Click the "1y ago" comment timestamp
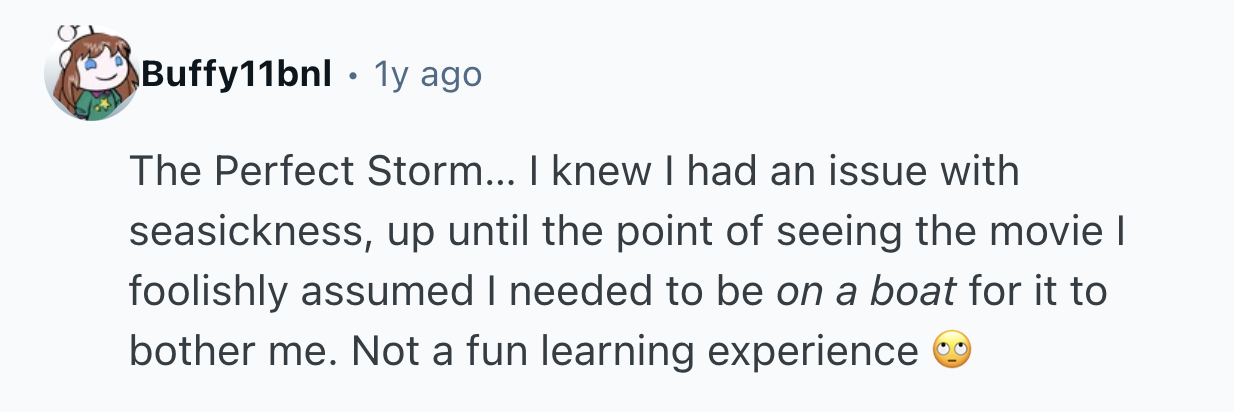The height and width of the screenshot is (412, 1234). pos(427,74)
